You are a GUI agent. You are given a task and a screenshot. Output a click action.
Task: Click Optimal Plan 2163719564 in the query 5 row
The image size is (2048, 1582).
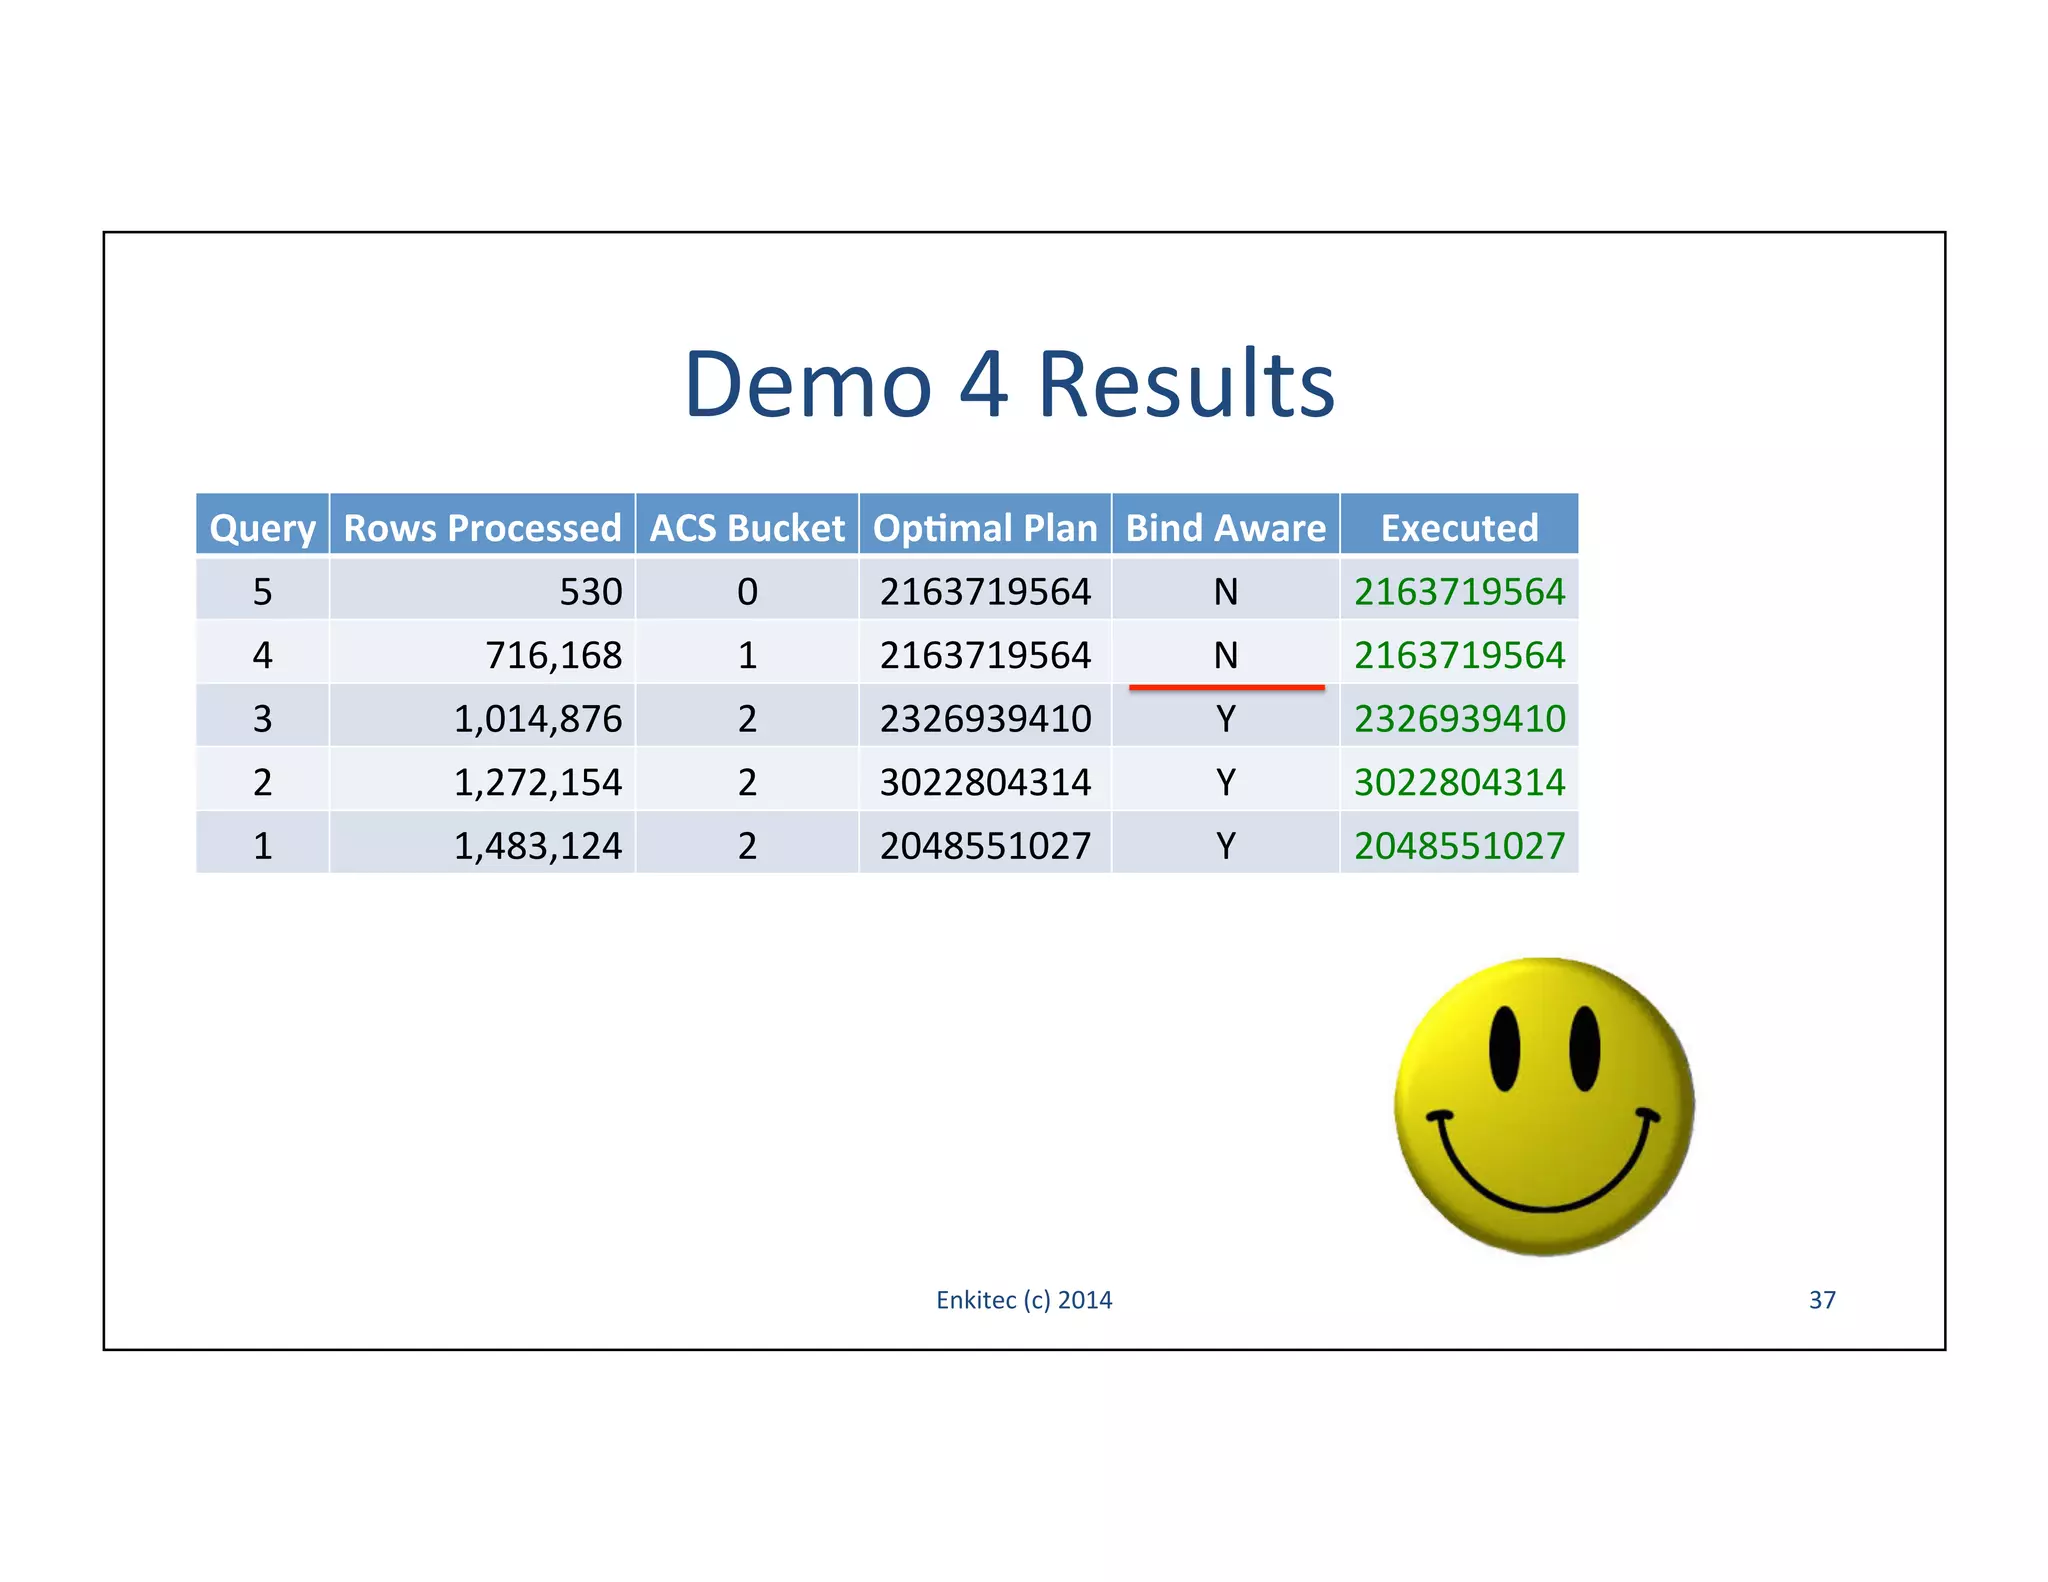pos(985,592)
